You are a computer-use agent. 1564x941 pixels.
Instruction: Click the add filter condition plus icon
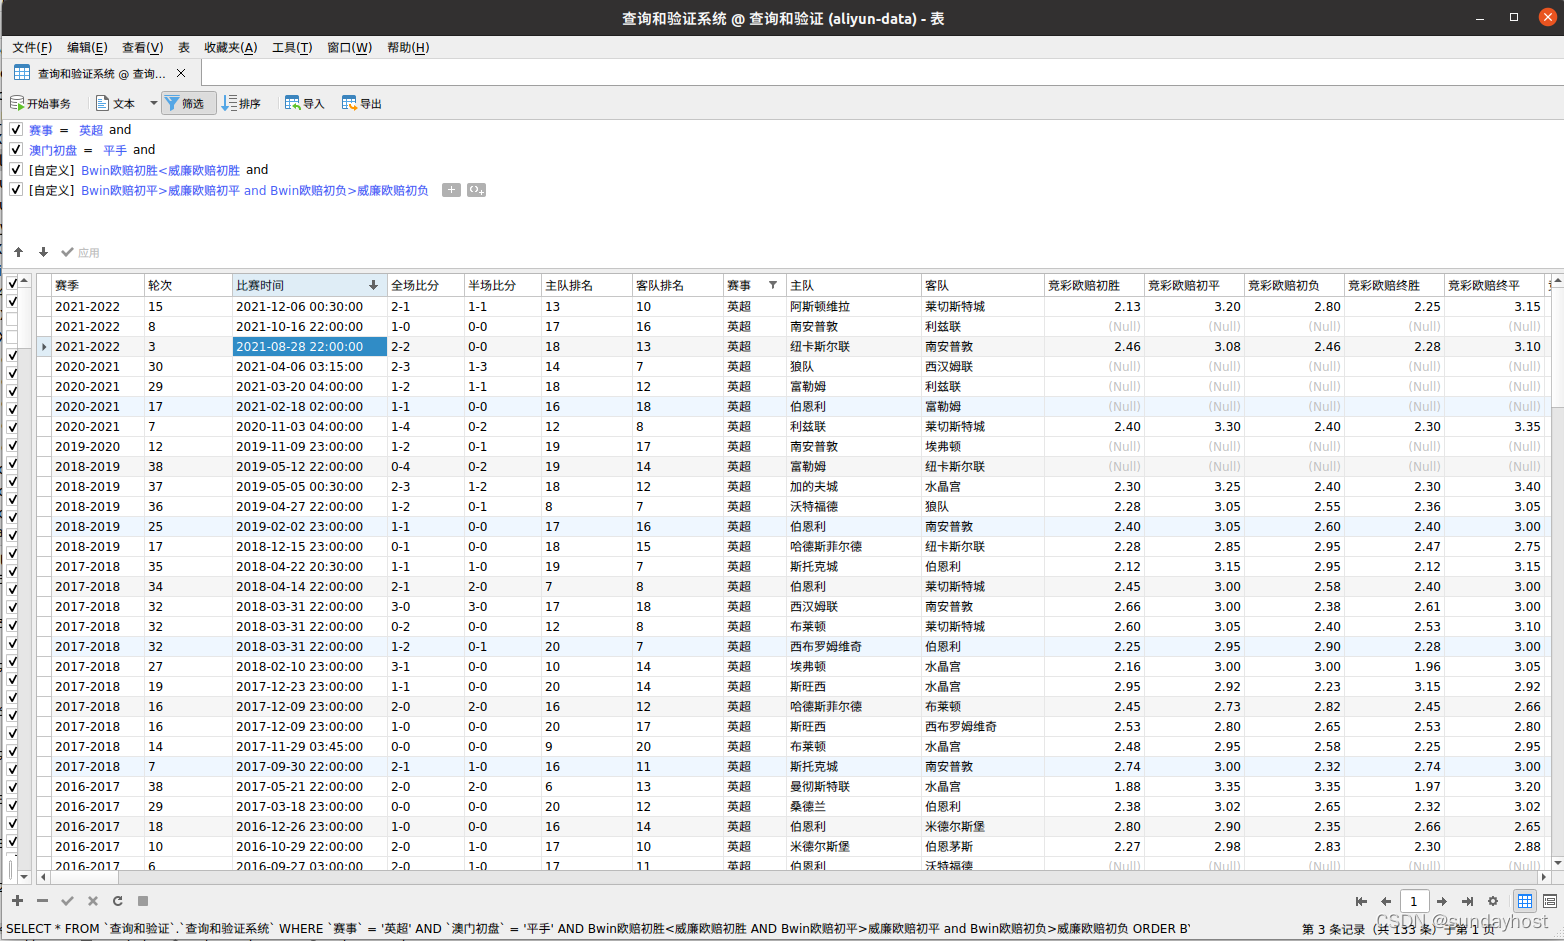tap(451, 190)
